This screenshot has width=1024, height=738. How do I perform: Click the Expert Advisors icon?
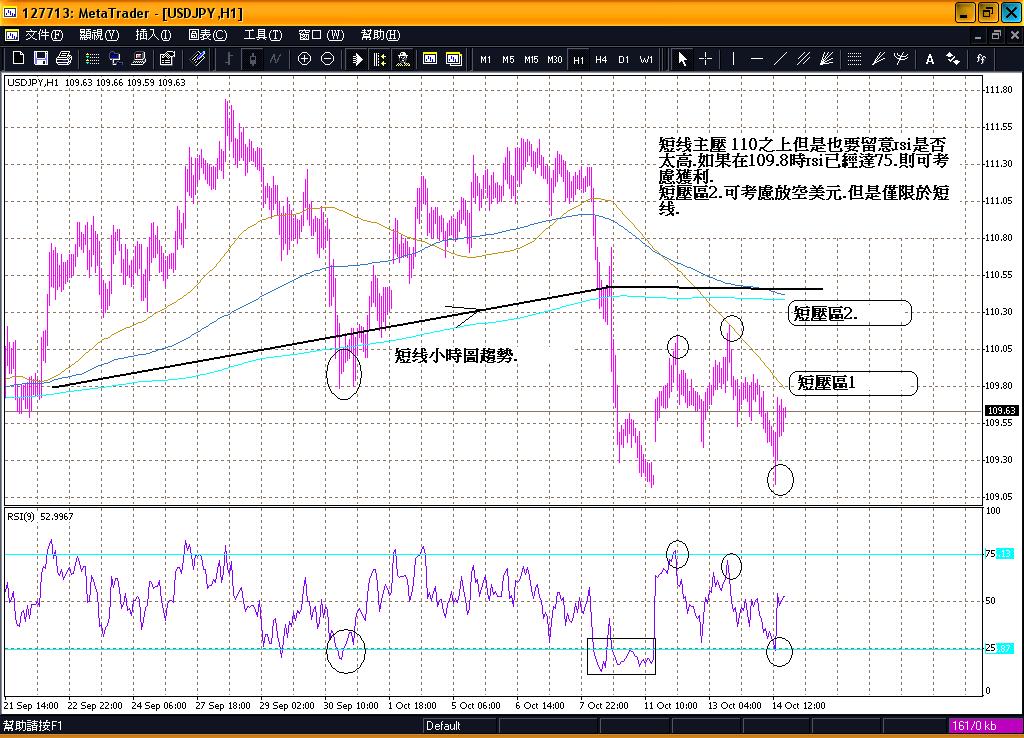pos(402,59)
